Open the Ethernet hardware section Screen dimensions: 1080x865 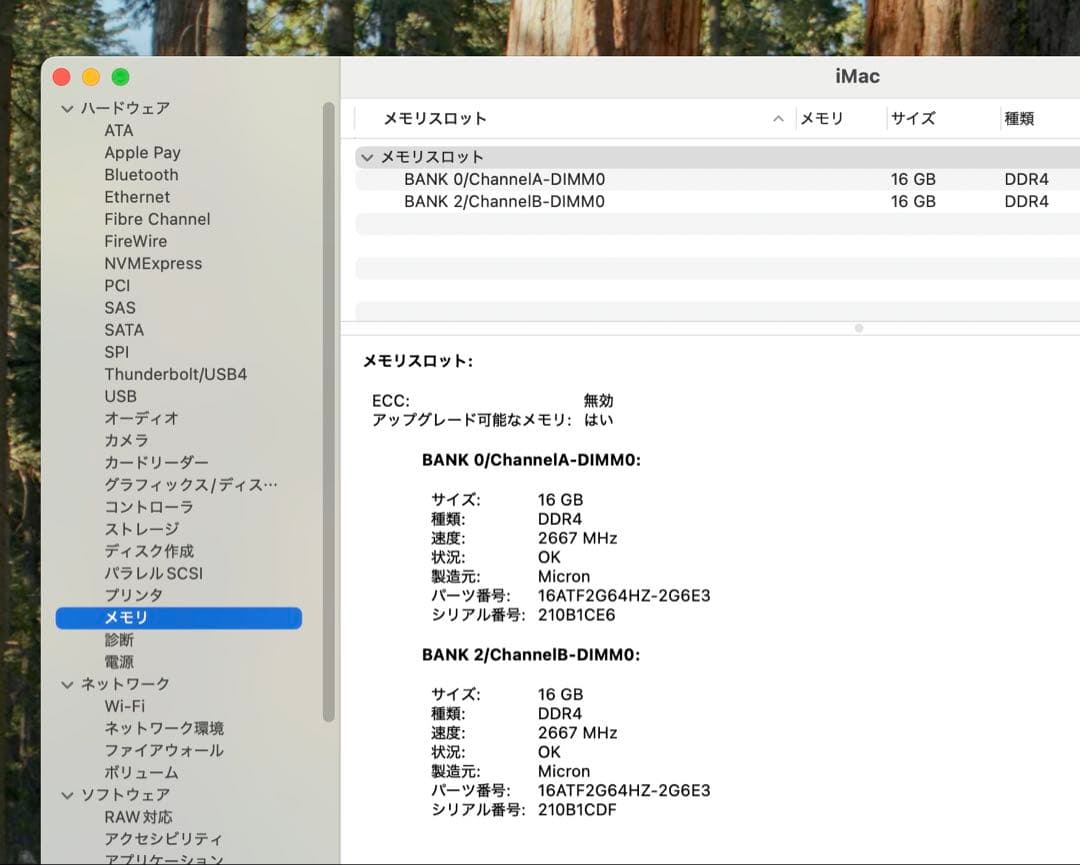137,196
